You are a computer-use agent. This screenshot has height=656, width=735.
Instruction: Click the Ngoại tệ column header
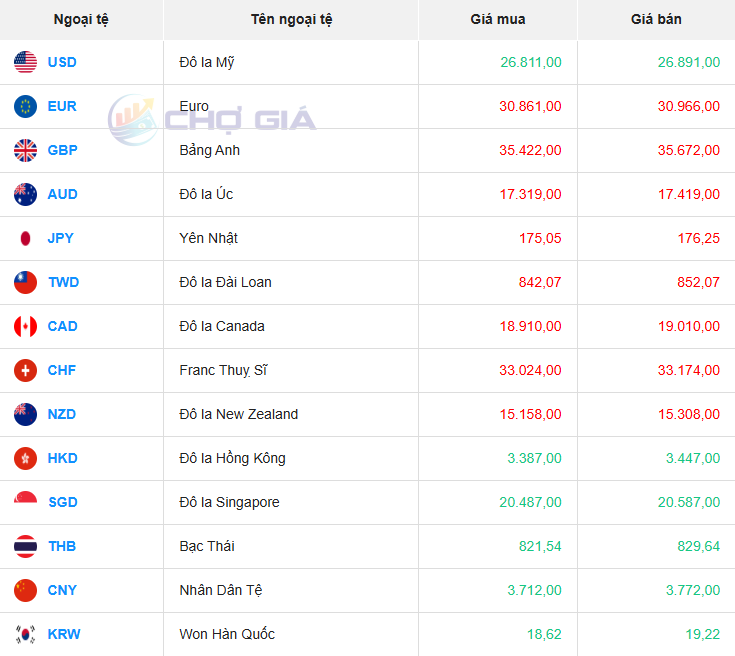coord(81,19)
